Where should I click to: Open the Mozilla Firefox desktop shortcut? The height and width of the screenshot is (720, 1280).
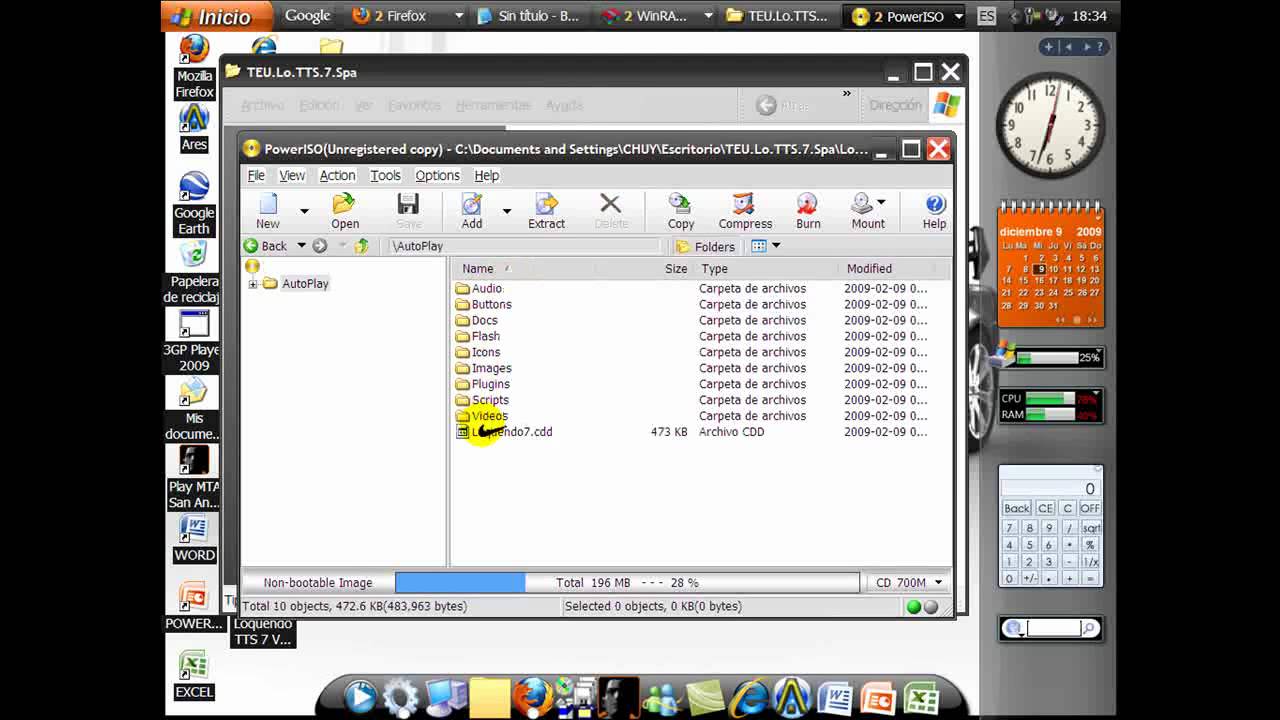click(x=194, y=67)
